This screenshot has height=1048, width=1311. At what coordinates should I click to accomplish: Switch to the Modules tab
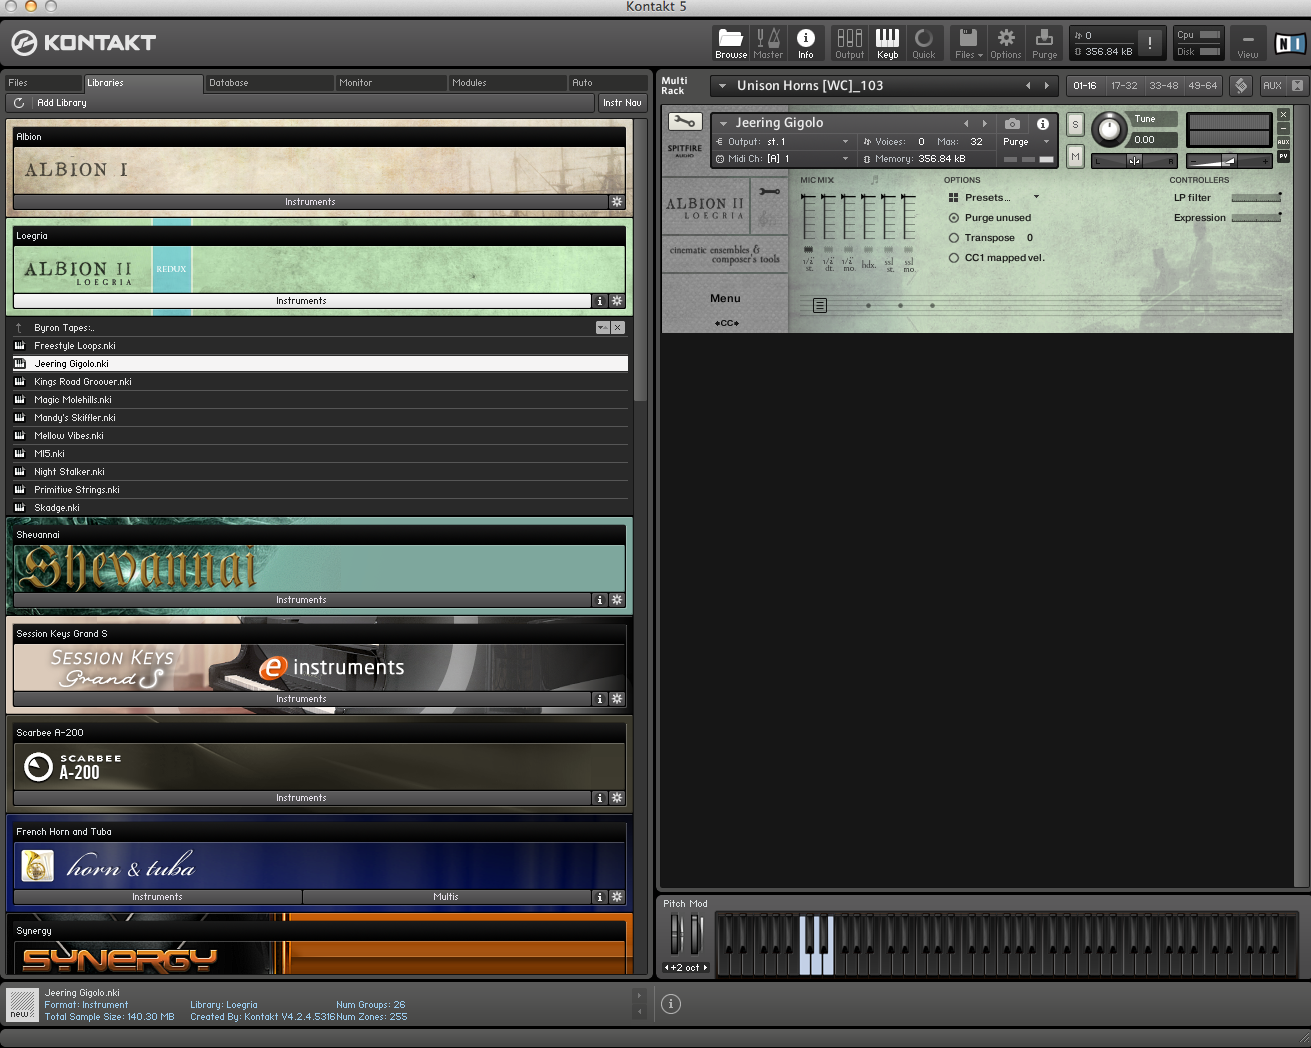click(x=507, y=83)
